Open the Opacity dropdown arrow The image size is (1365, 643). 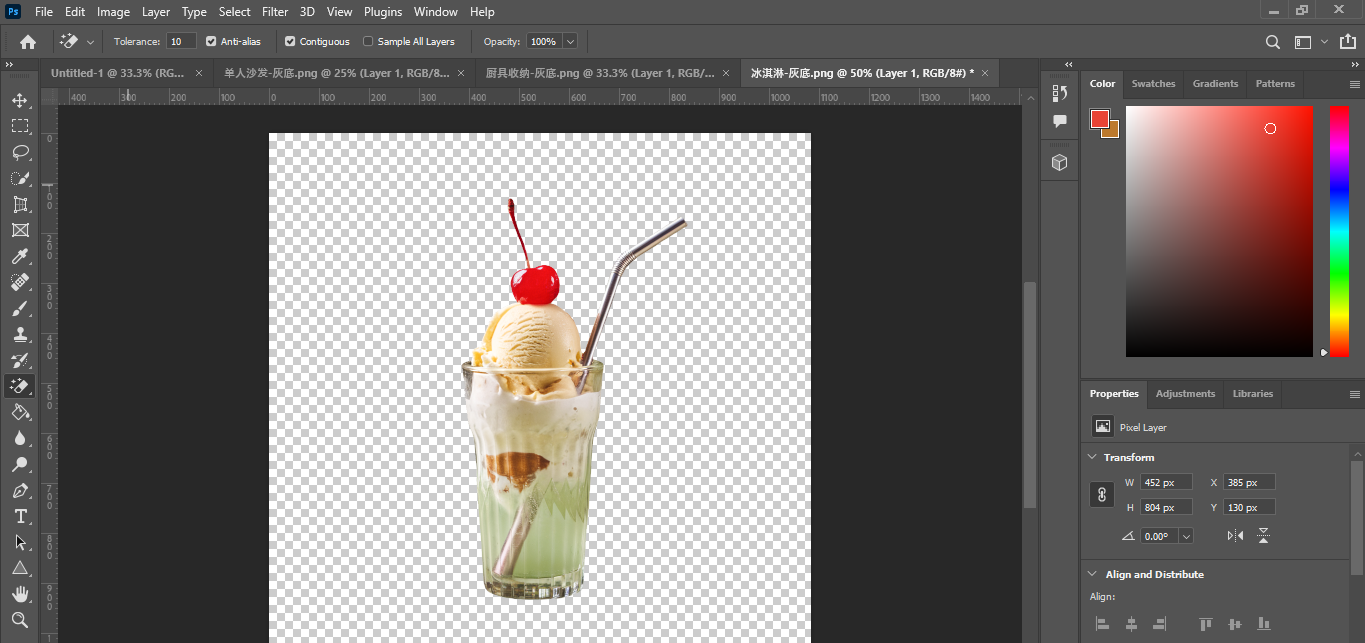tap(570, 42)
